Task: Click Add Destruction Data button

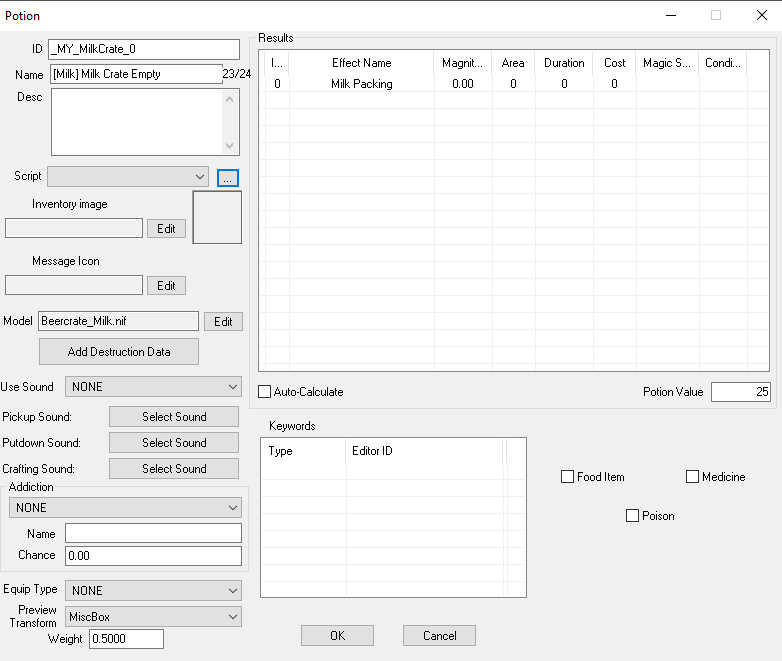Action: (x=119, y=352)
